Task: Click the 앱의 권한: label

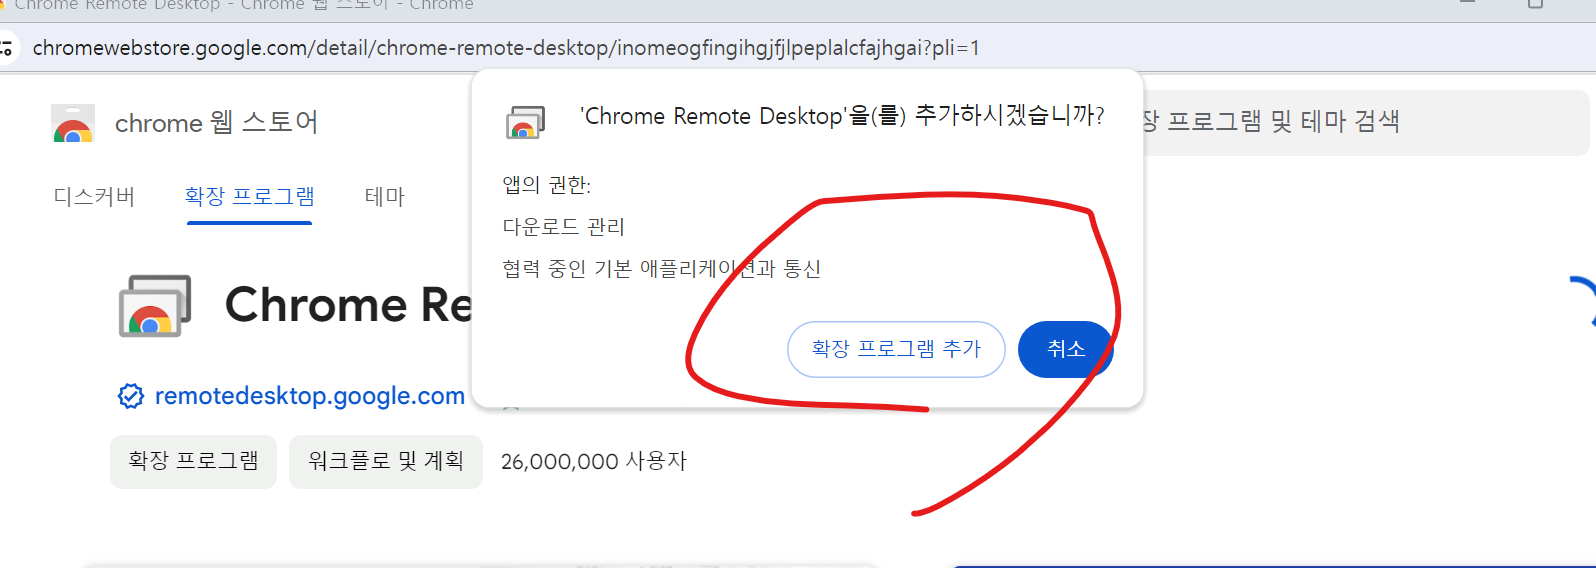Action: click(546, 185)
